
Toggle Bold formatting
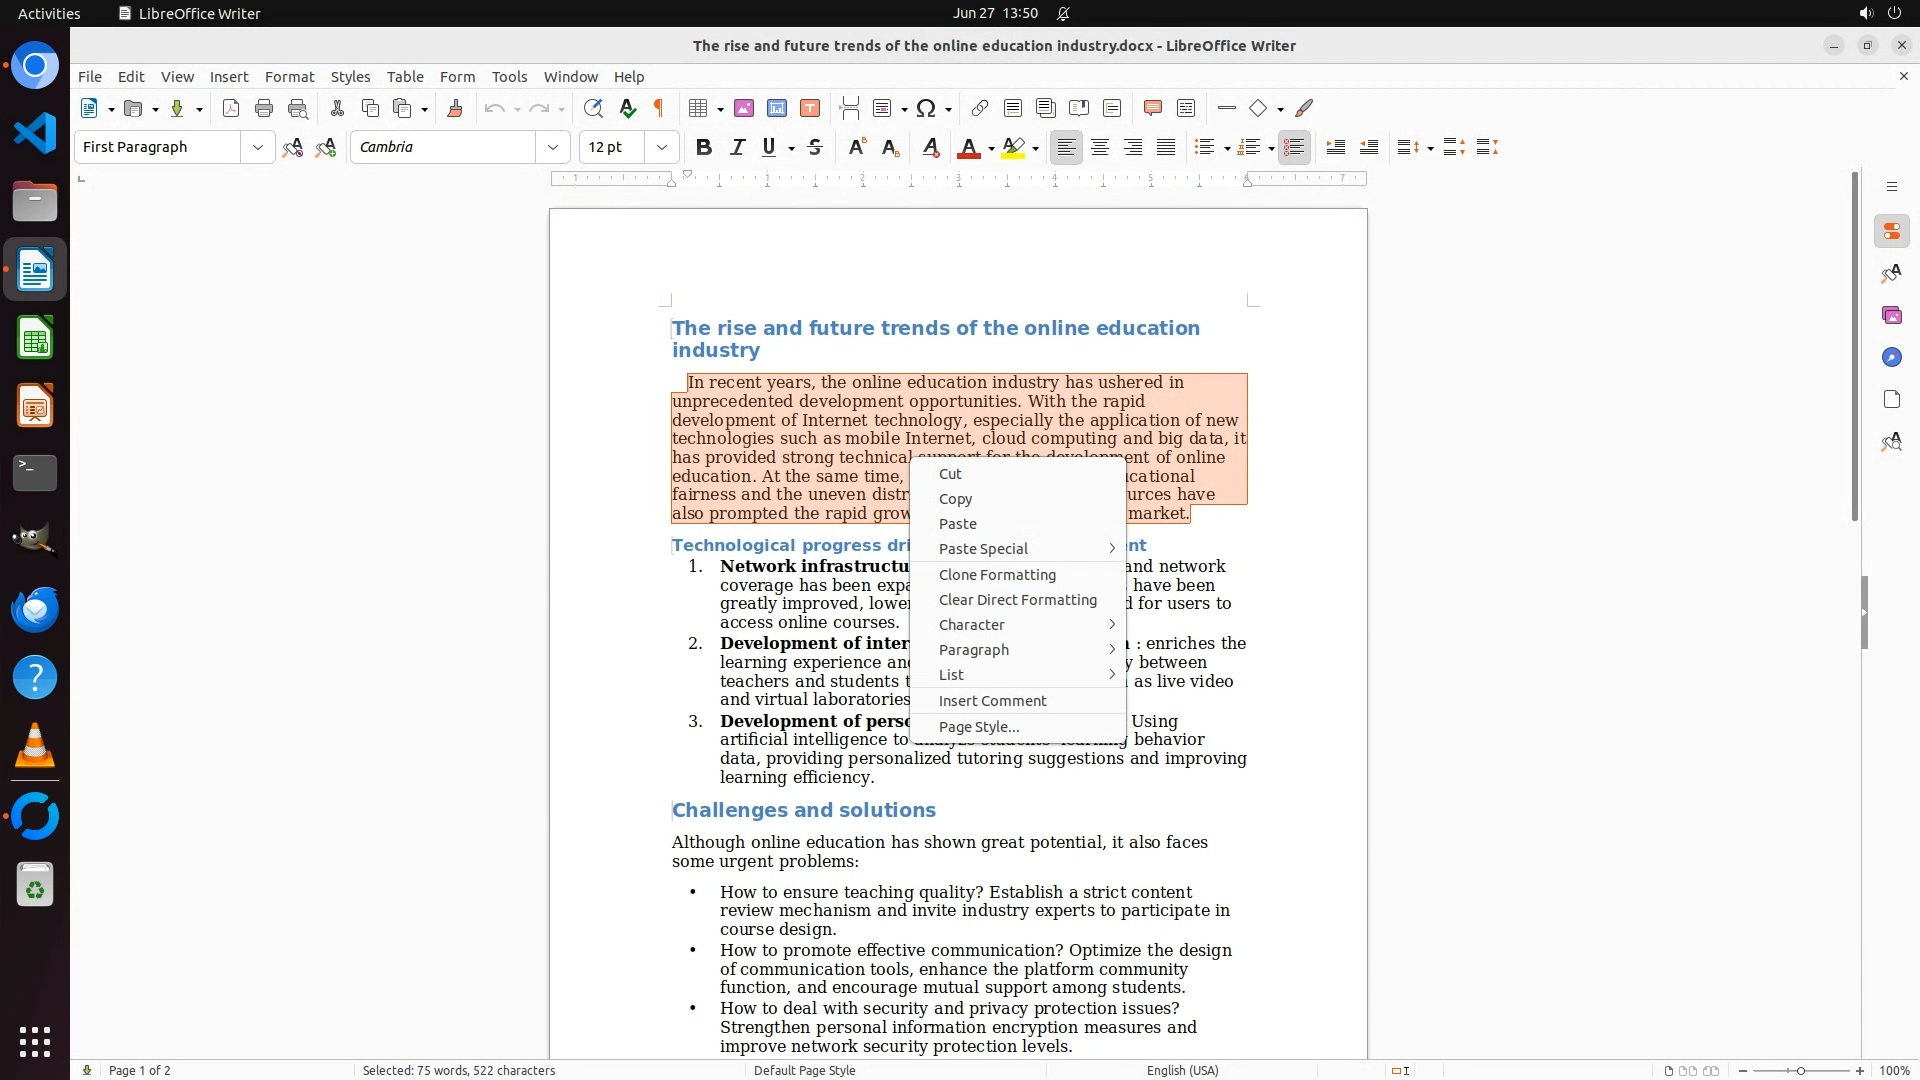point(704,147)
